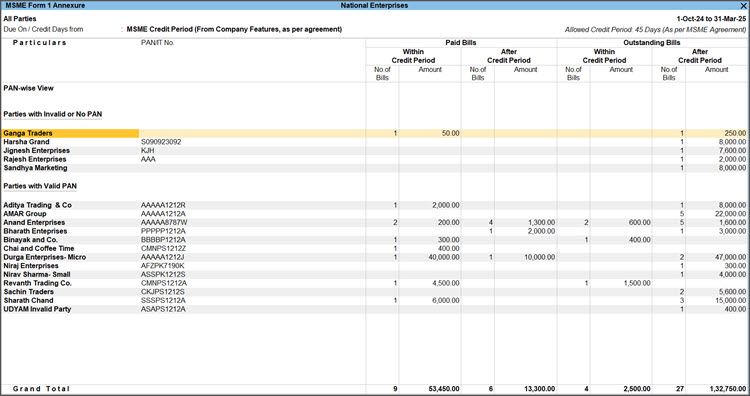Select Nirav Sharma- Small party
The image size is (750, 396).
pyautogui.click(x=37, y=275)
